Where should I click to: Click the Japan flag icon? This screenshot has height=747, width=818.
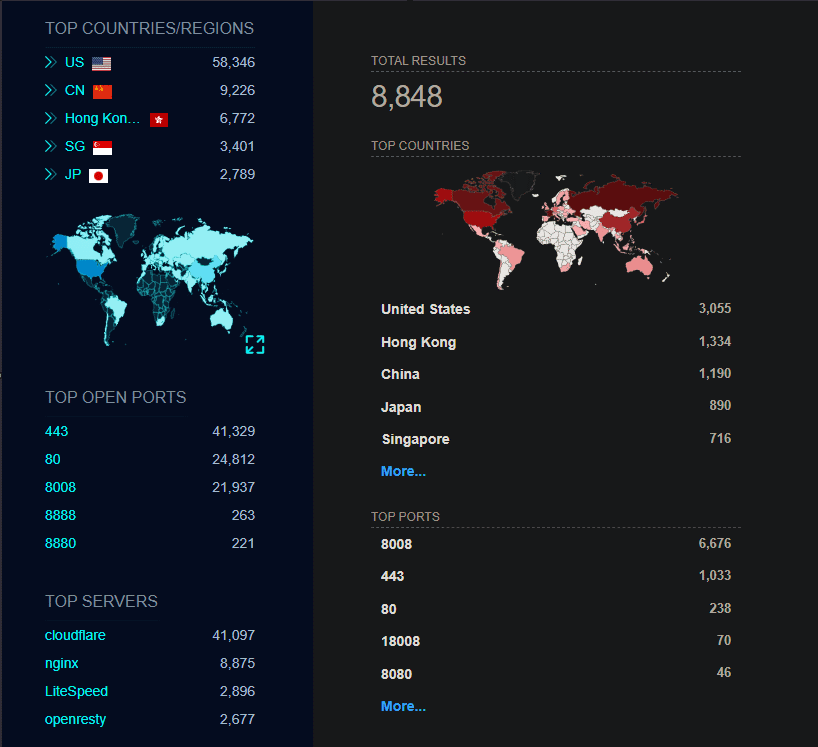tap(97, 174)
